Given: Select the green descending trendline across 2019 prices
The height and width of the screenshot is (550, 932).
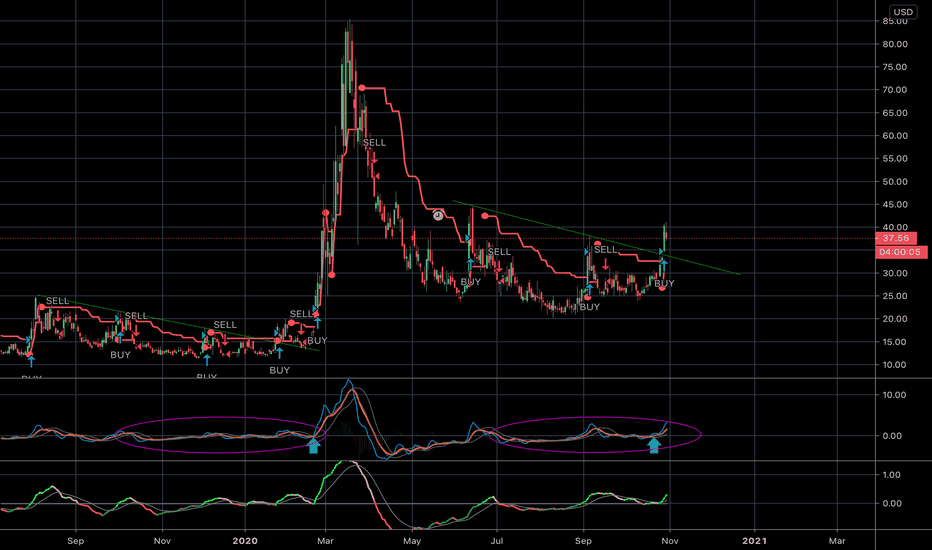Looking at the screenshot, I should (178, 323).
